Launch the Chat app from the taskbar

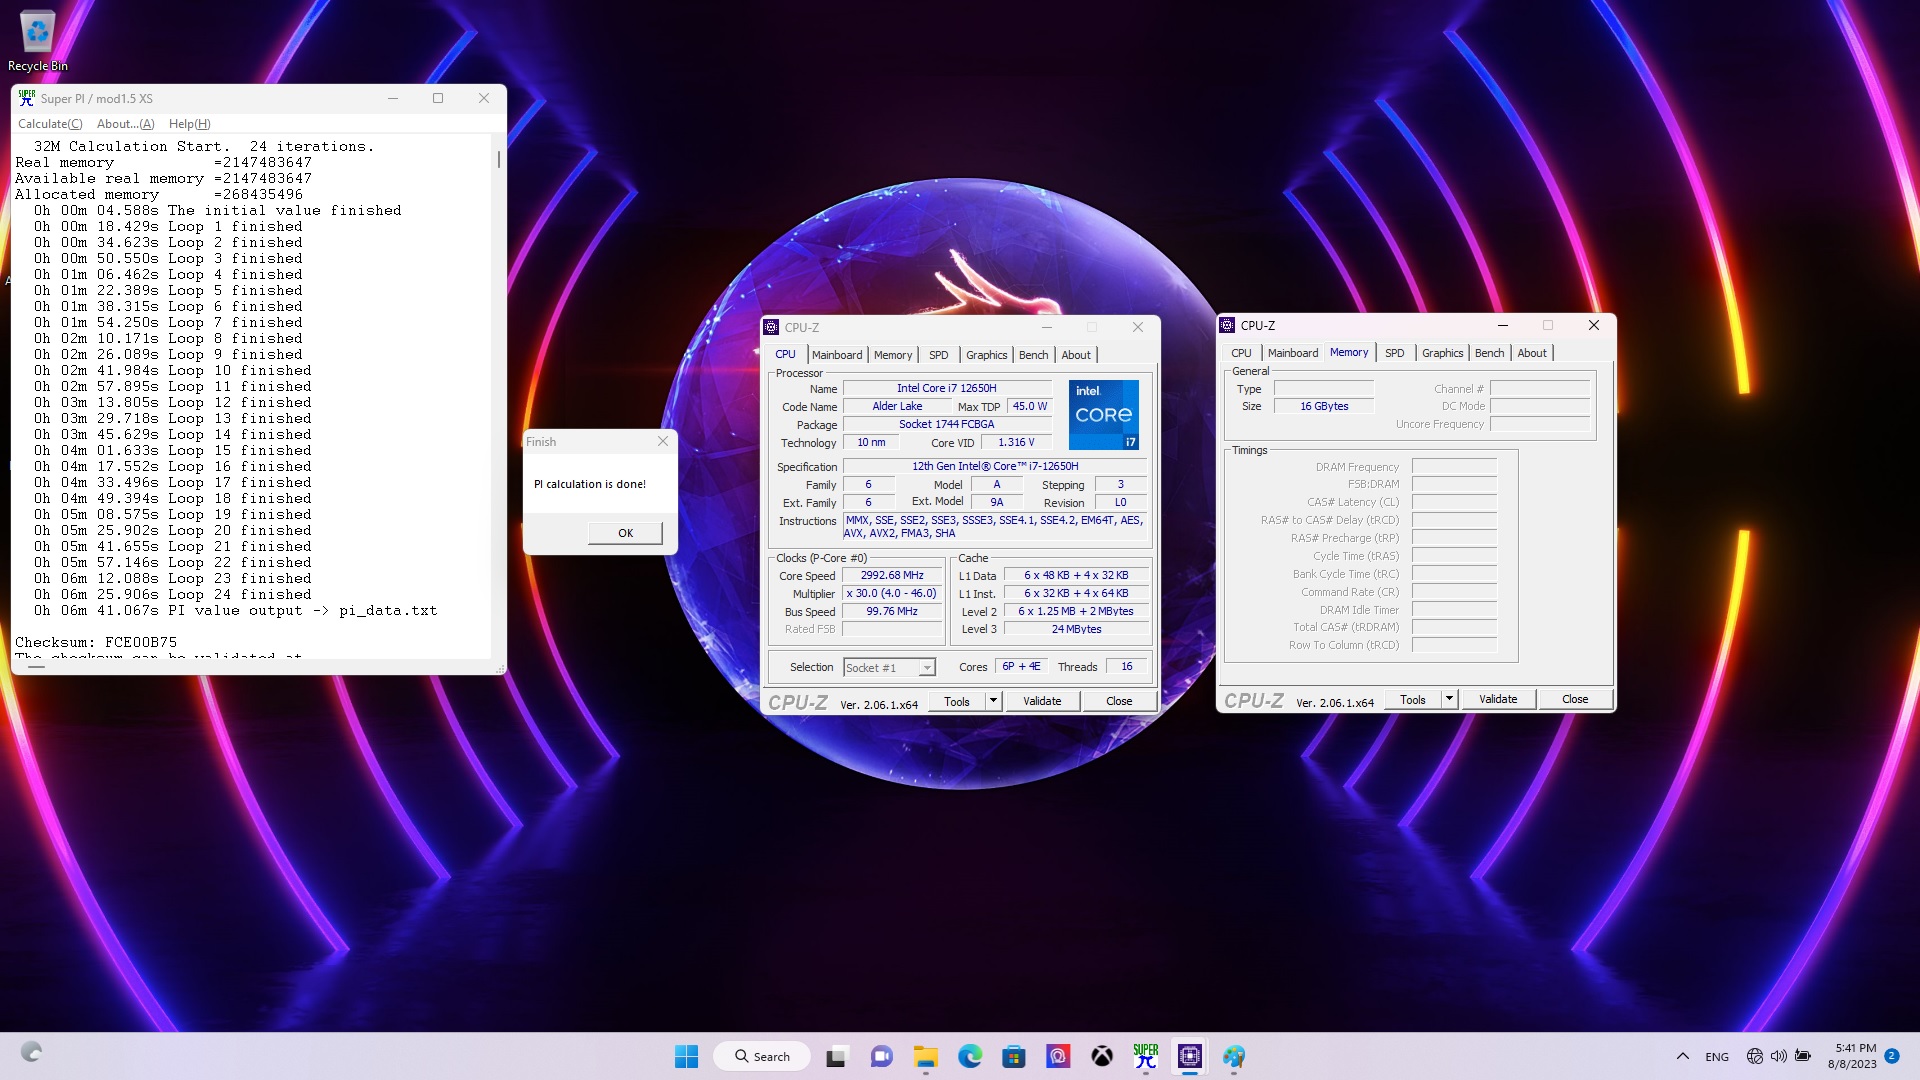881,1056
